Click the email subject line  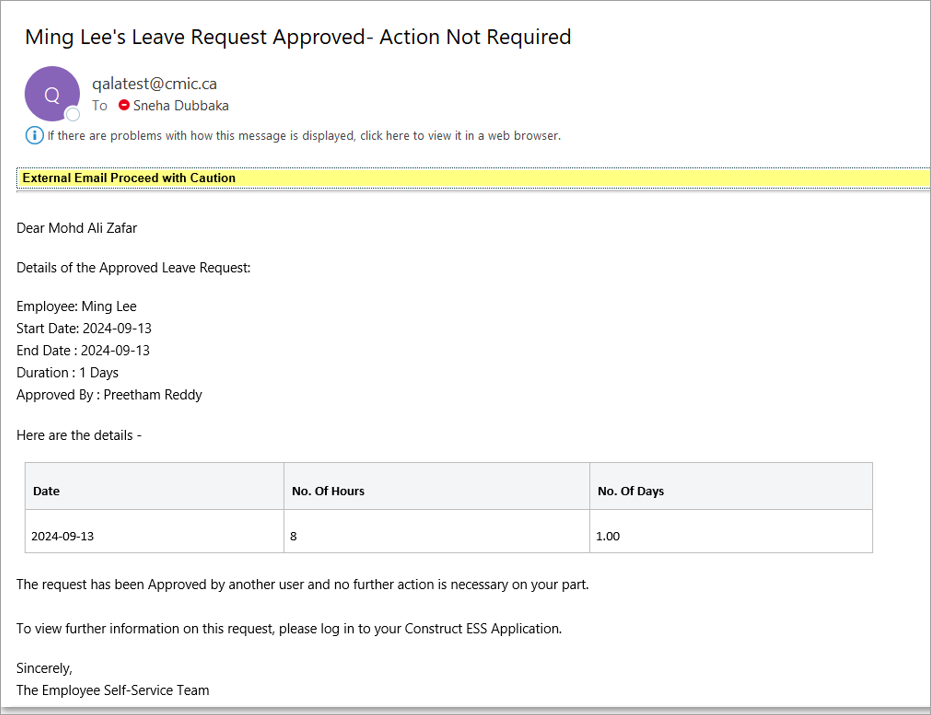coord(298,37)
